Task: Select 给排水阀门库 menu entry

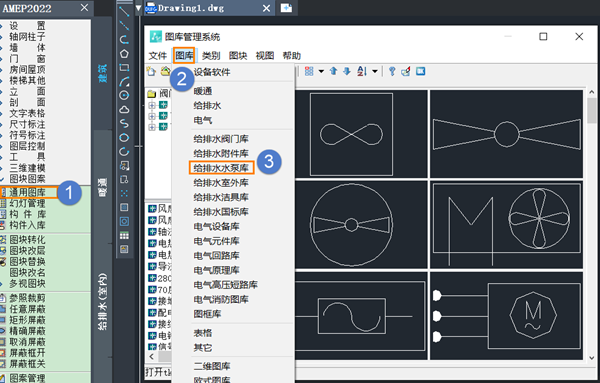Action: click(221, 139)
